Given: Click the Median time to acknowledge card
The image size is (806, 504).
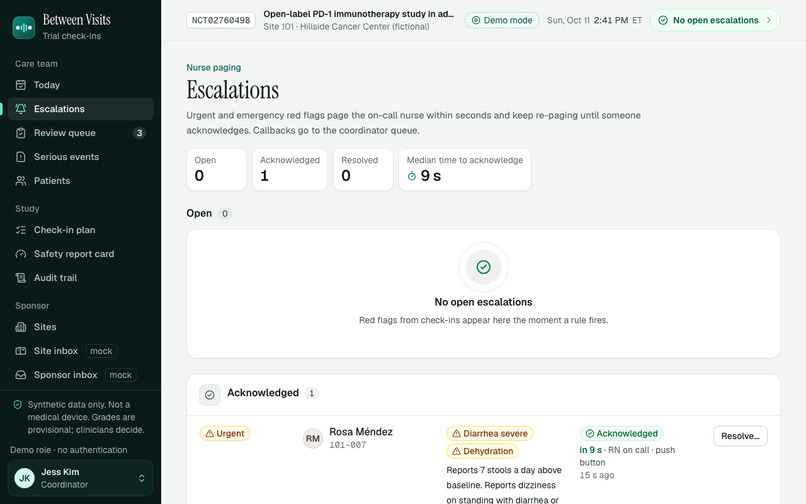Looking at the screenshot, I should 465,170.
